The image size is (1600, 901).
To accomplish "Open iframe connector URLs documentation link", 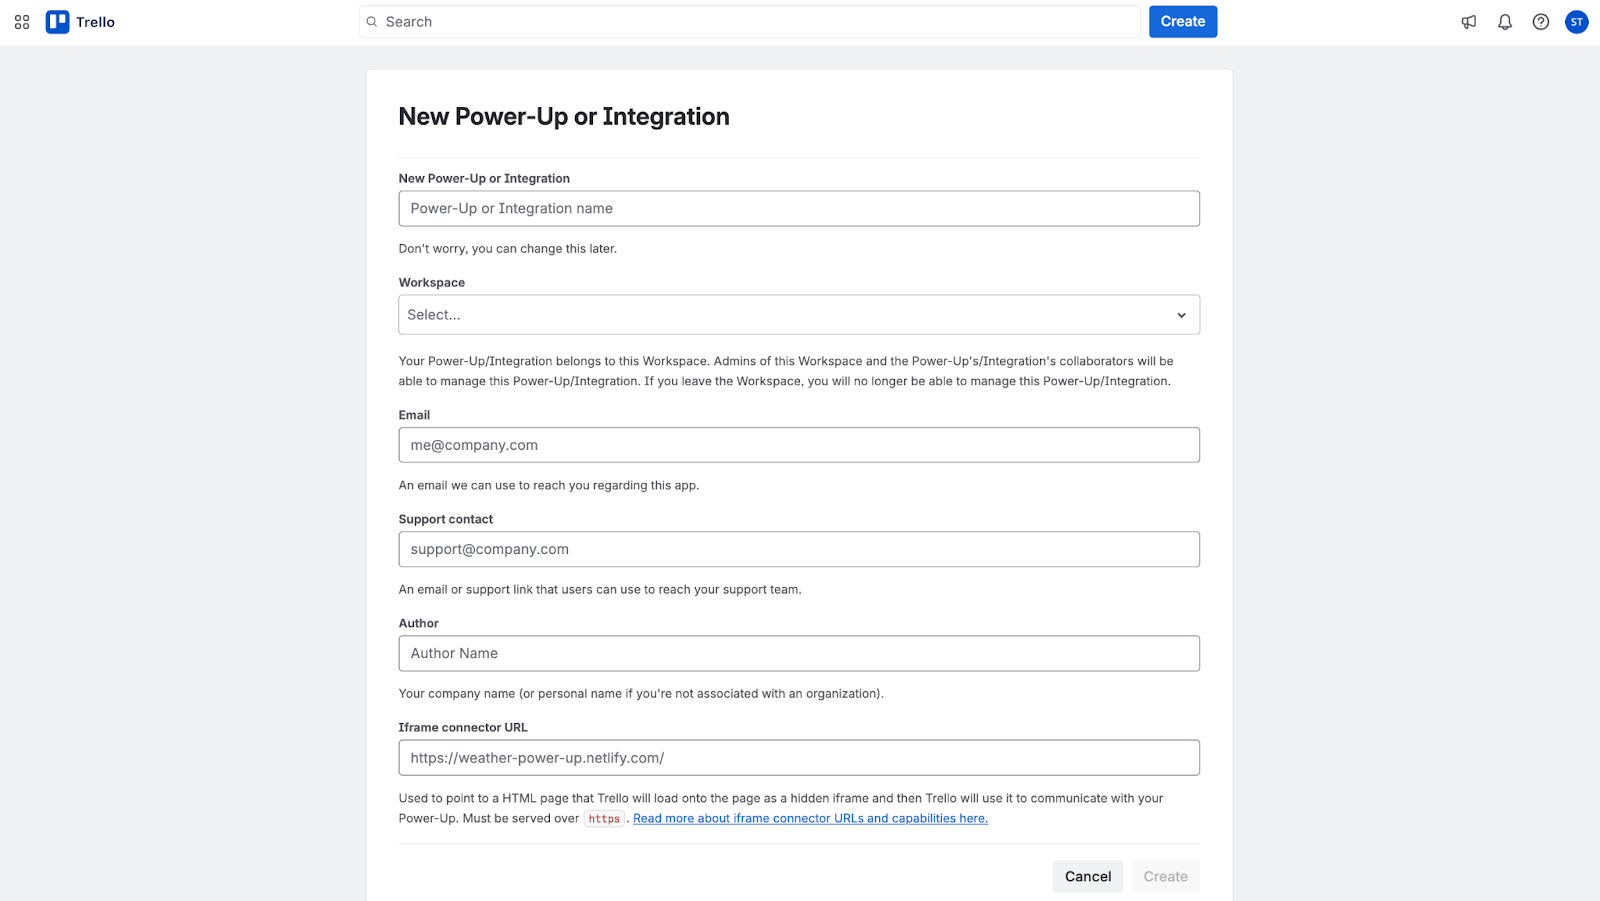I will pos(810,819).
